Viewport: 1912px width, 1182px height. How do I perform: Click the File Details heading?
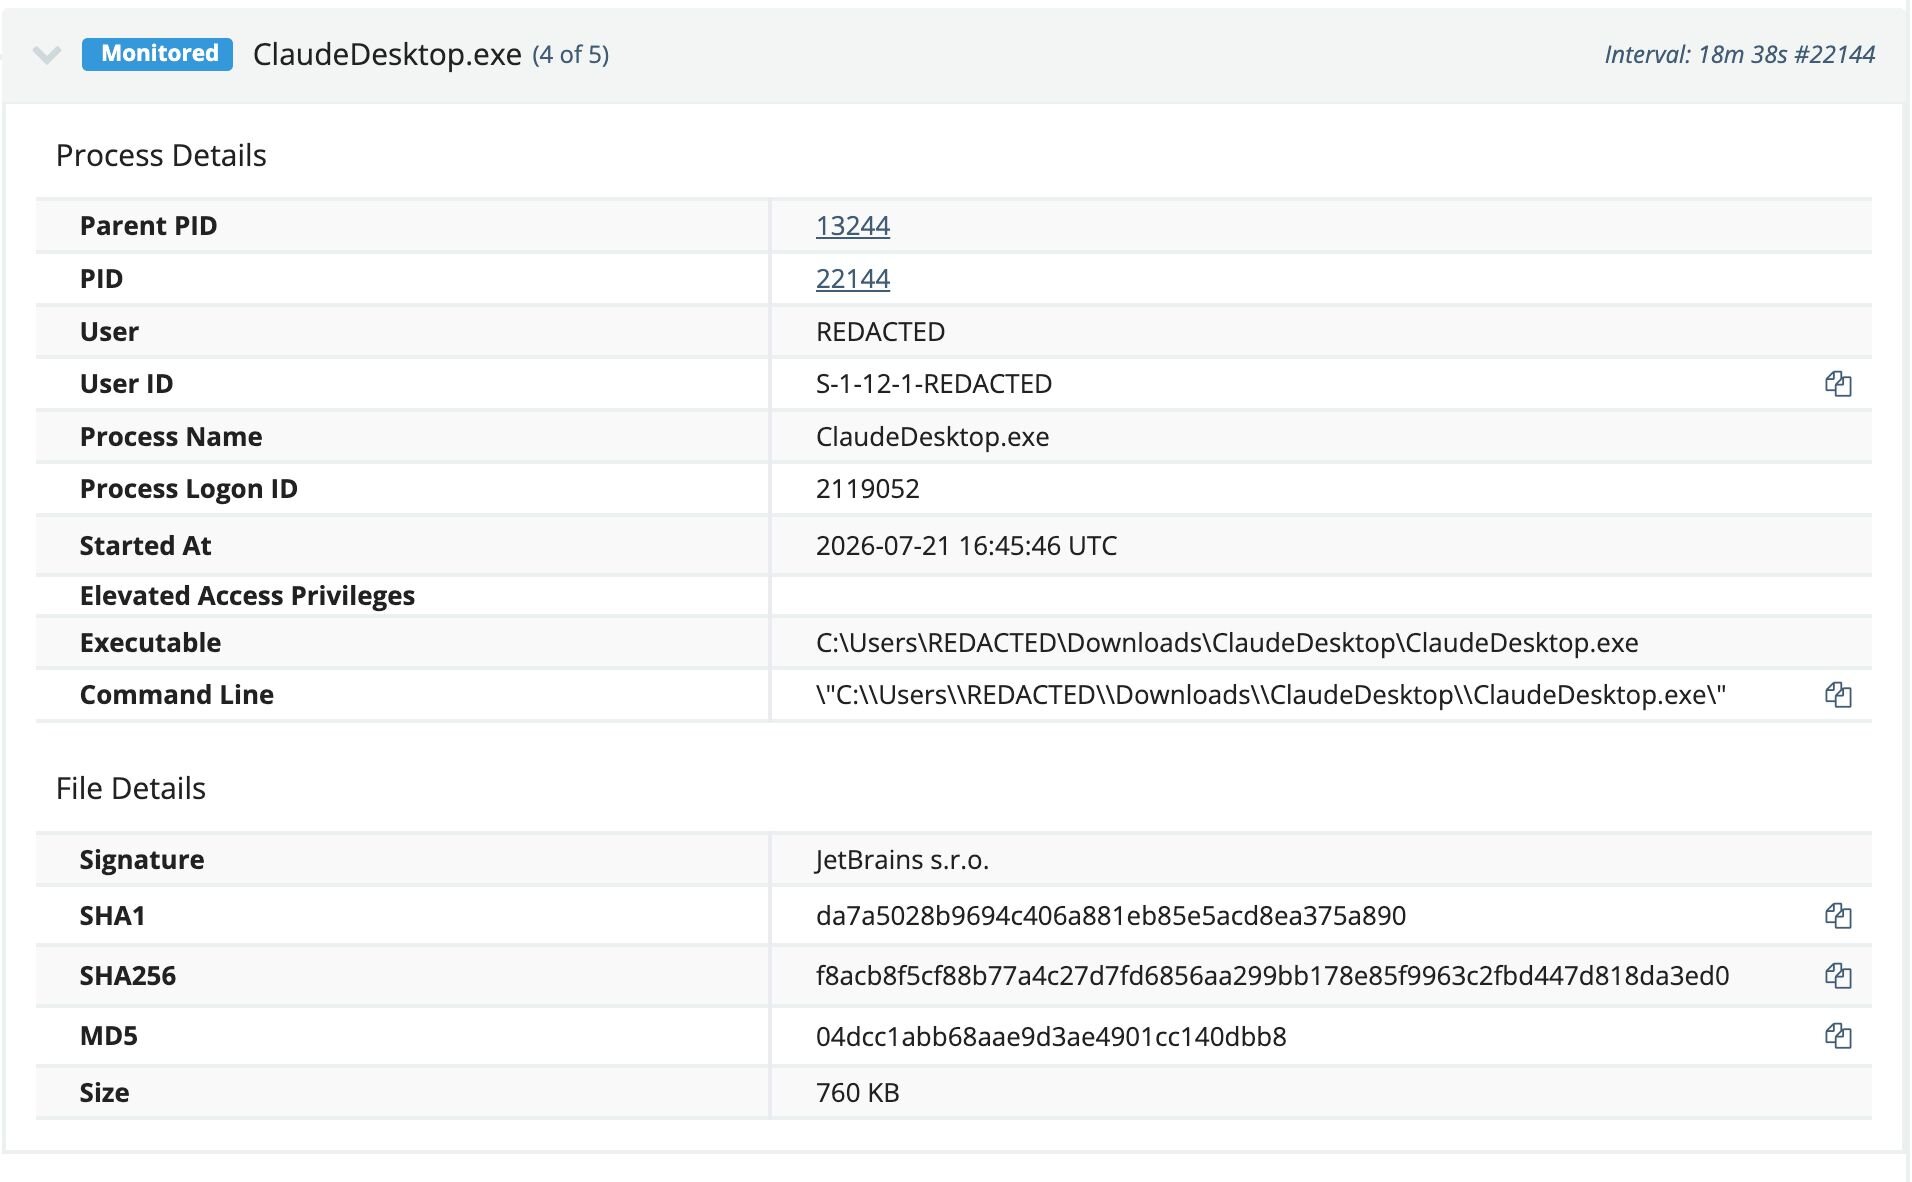[x=131, y=789]
